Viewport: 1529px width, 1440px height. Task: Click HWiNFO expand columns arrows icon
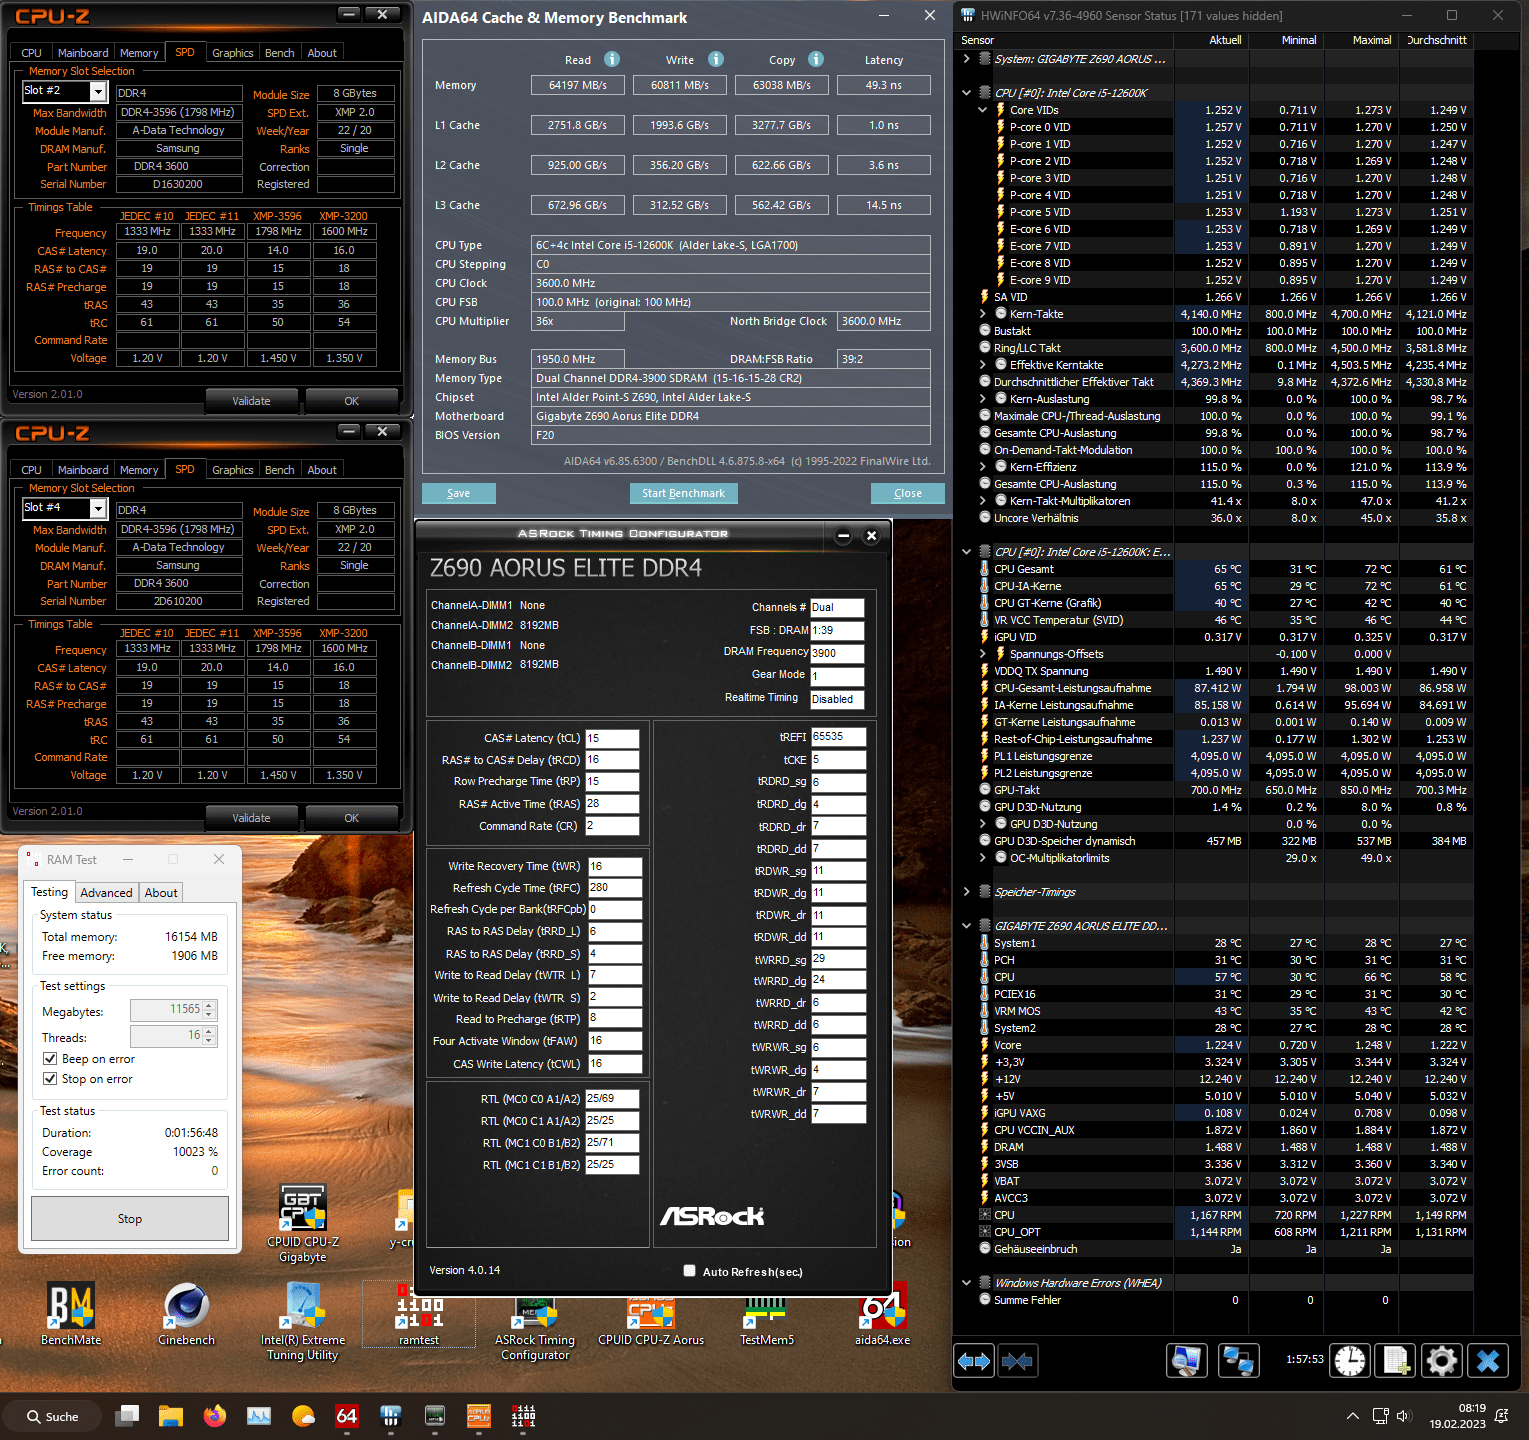coord(973,1361)
